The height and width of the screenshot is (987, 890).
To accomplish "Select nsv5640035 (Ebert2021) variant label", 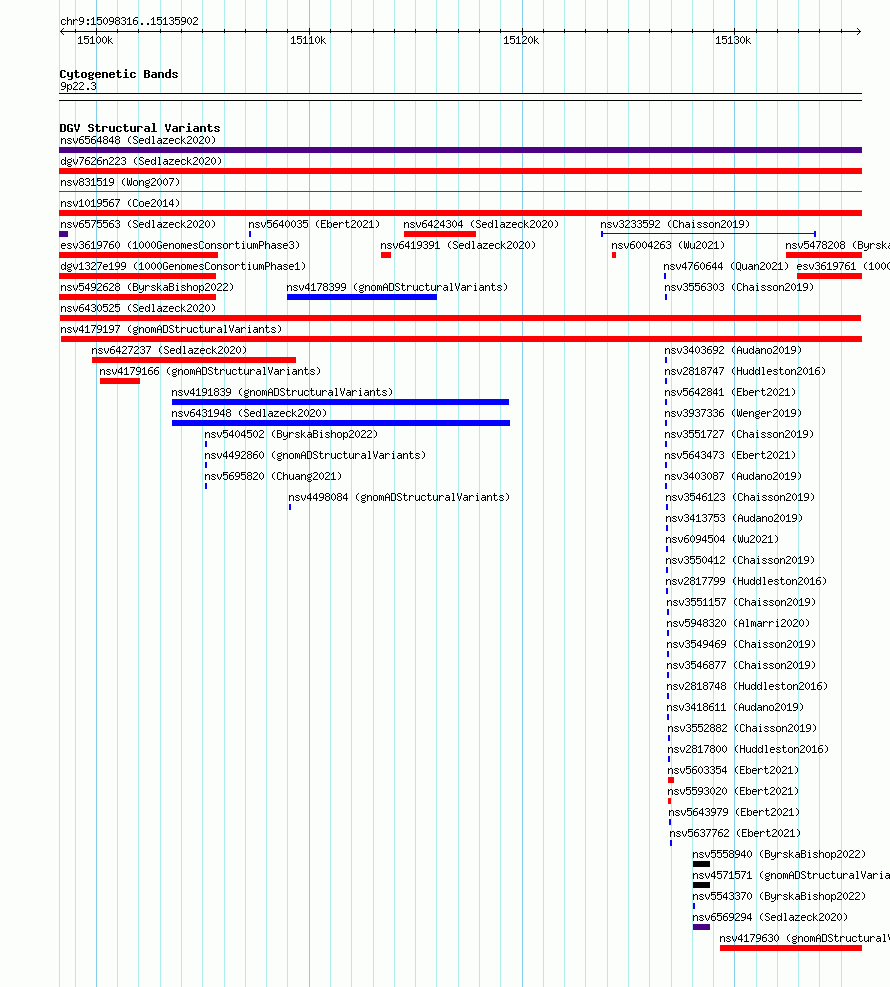I will point(314,224).
